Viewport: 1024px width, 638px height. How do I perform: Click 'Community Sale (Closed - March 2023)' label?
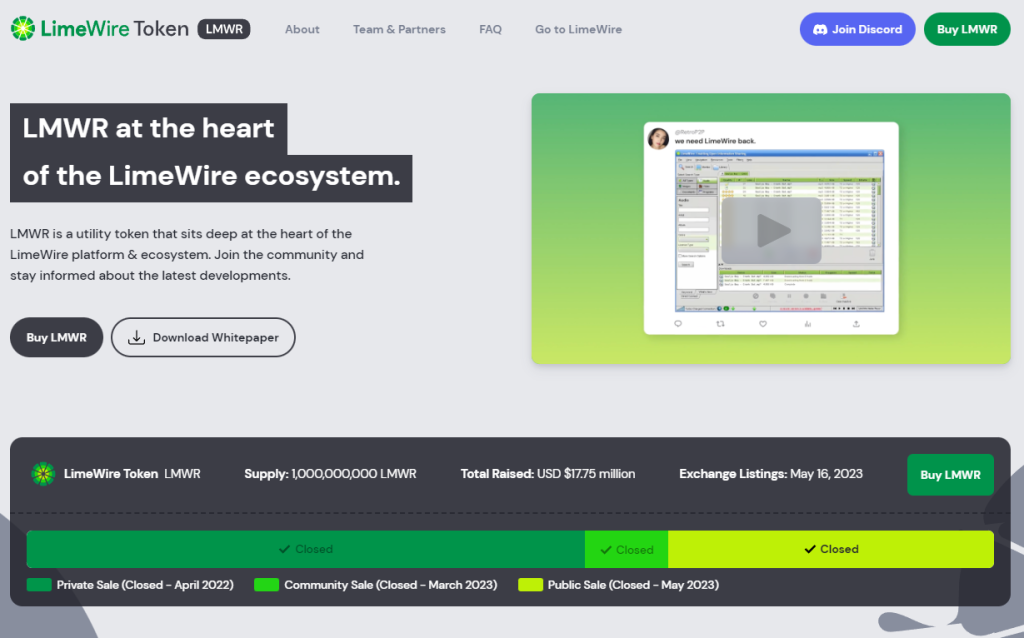pyautogui.click(x=391, y=585)
